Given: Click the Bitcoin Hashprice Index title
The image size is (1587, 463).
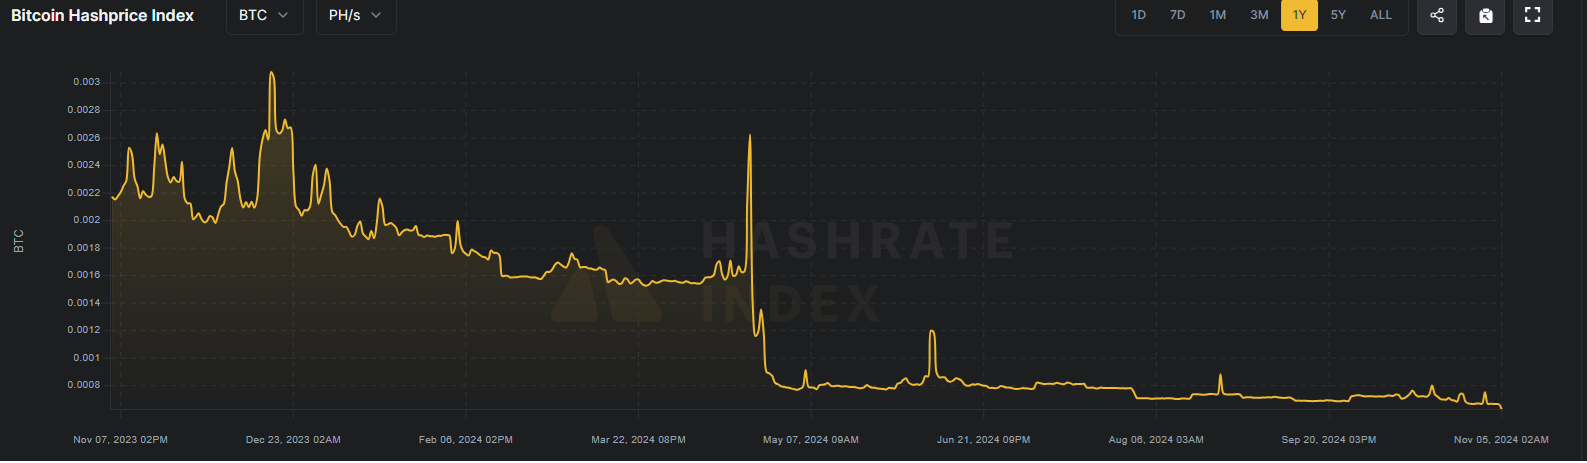Looking at the screenshot, I should click(x=102, y=16).
